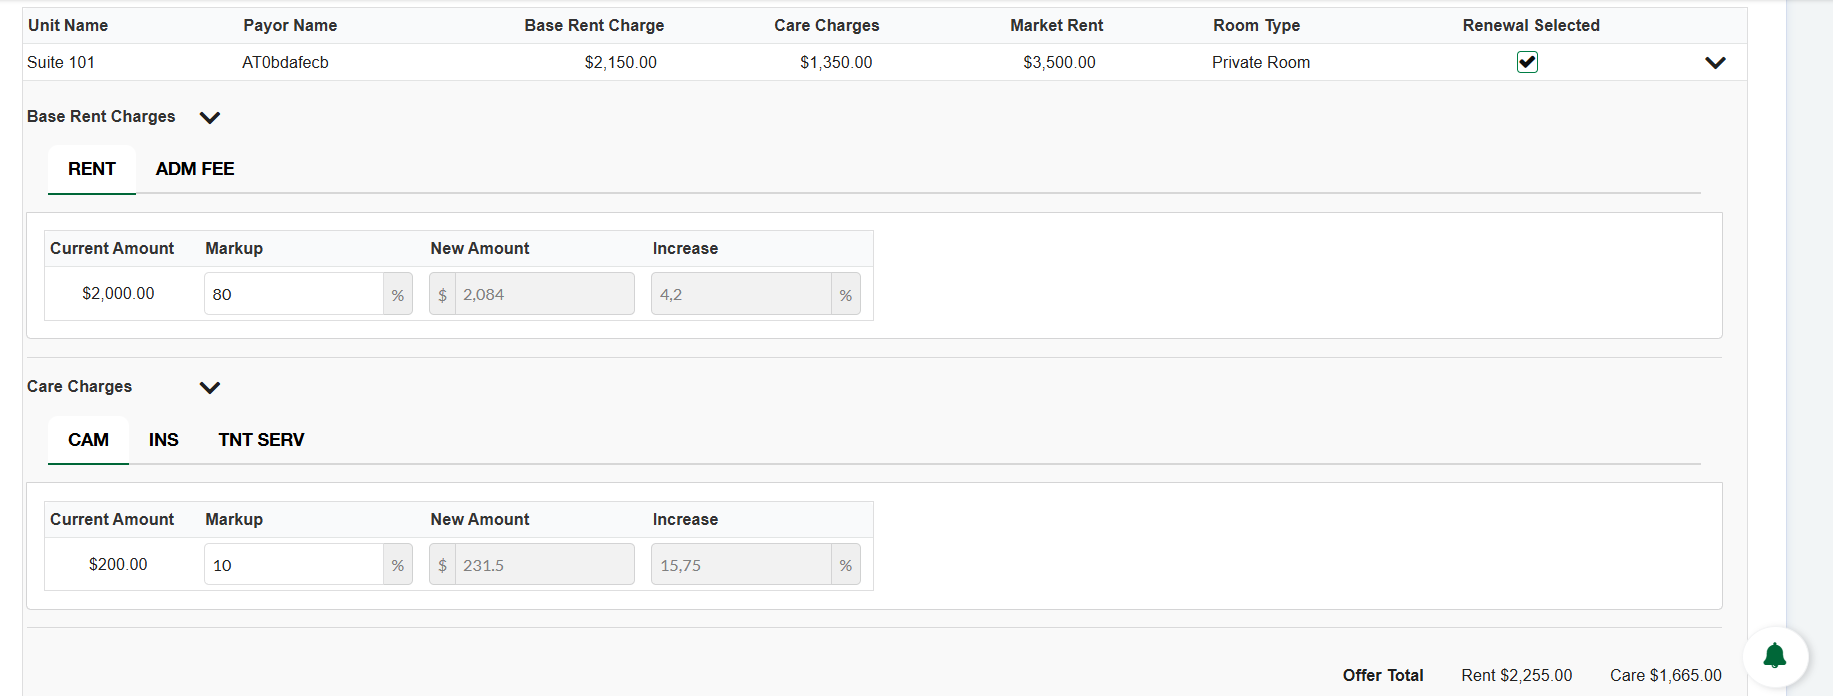Click the Rent Markup field showing 80
Viewport: 1833px width, 696px height.
pos(294,294)
